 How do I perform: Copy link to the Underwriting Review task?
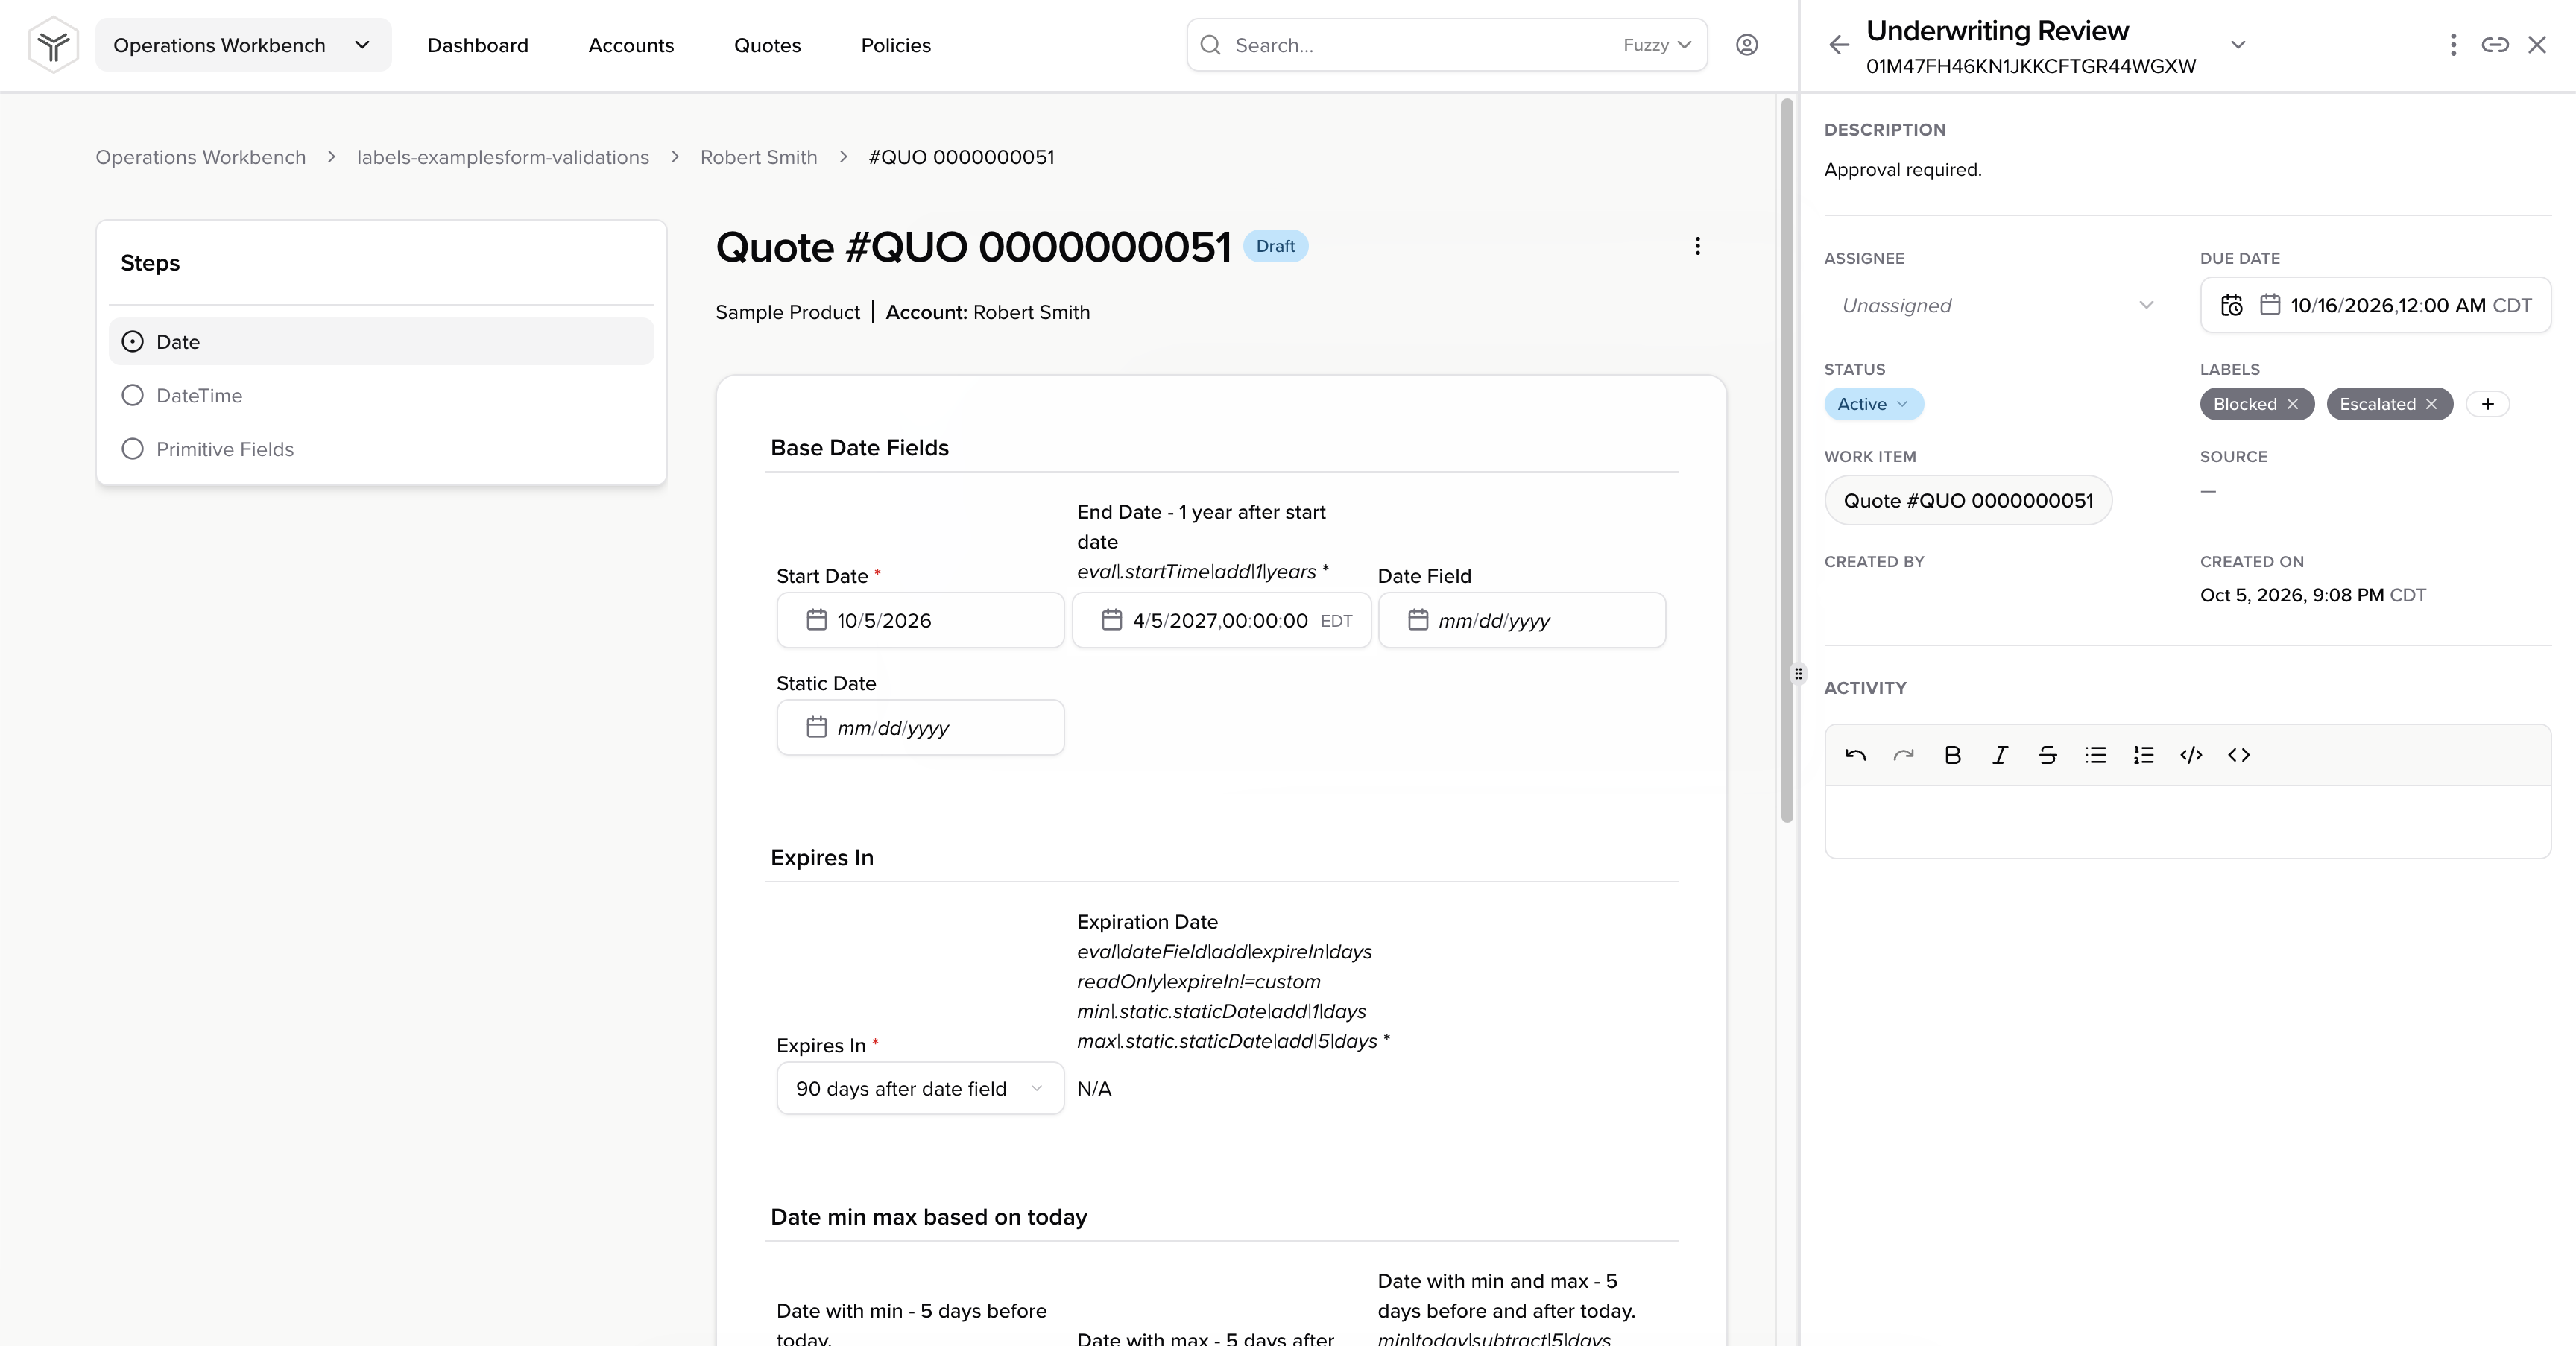[2495, 45]
